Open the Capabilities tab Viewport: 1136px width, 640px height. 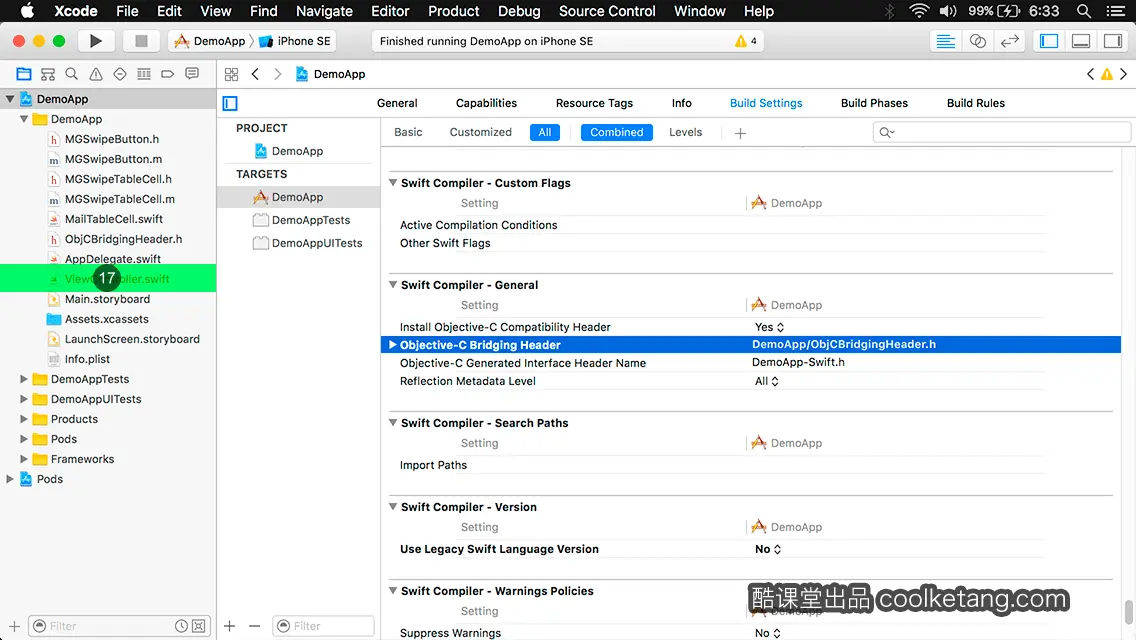(x=486, y=103)
